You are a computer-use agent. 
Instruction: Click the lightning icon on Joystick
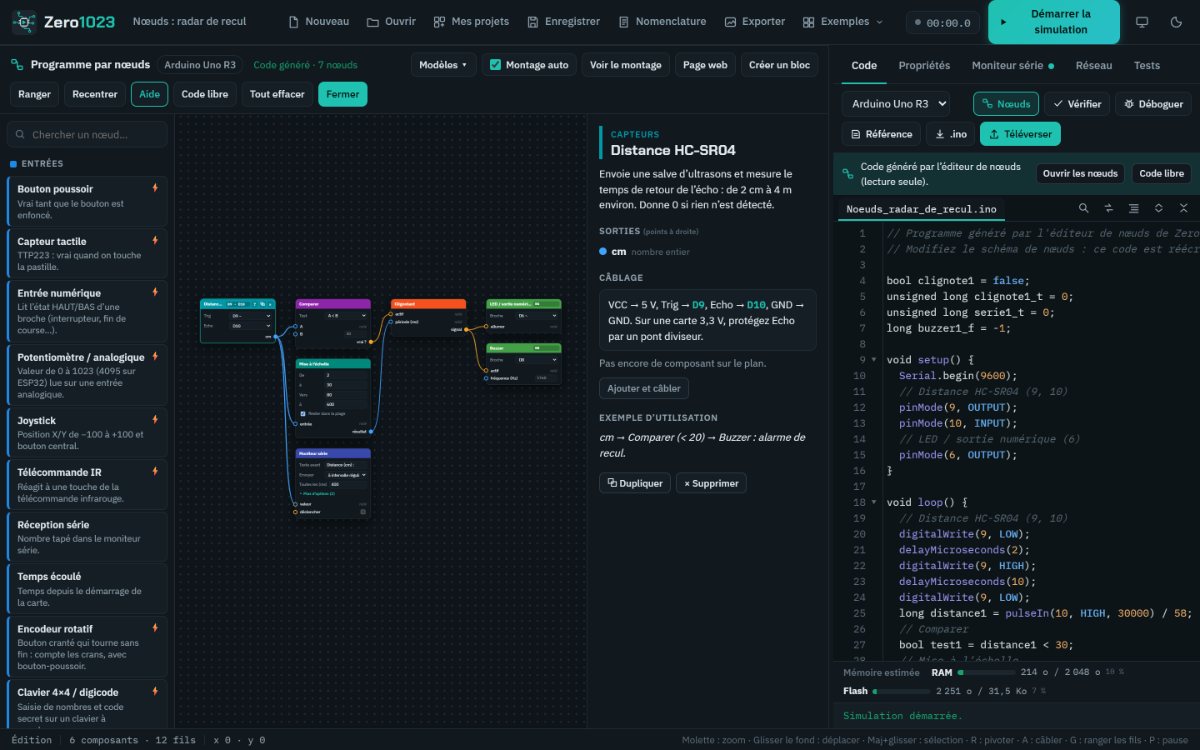(x=155, y=420)
